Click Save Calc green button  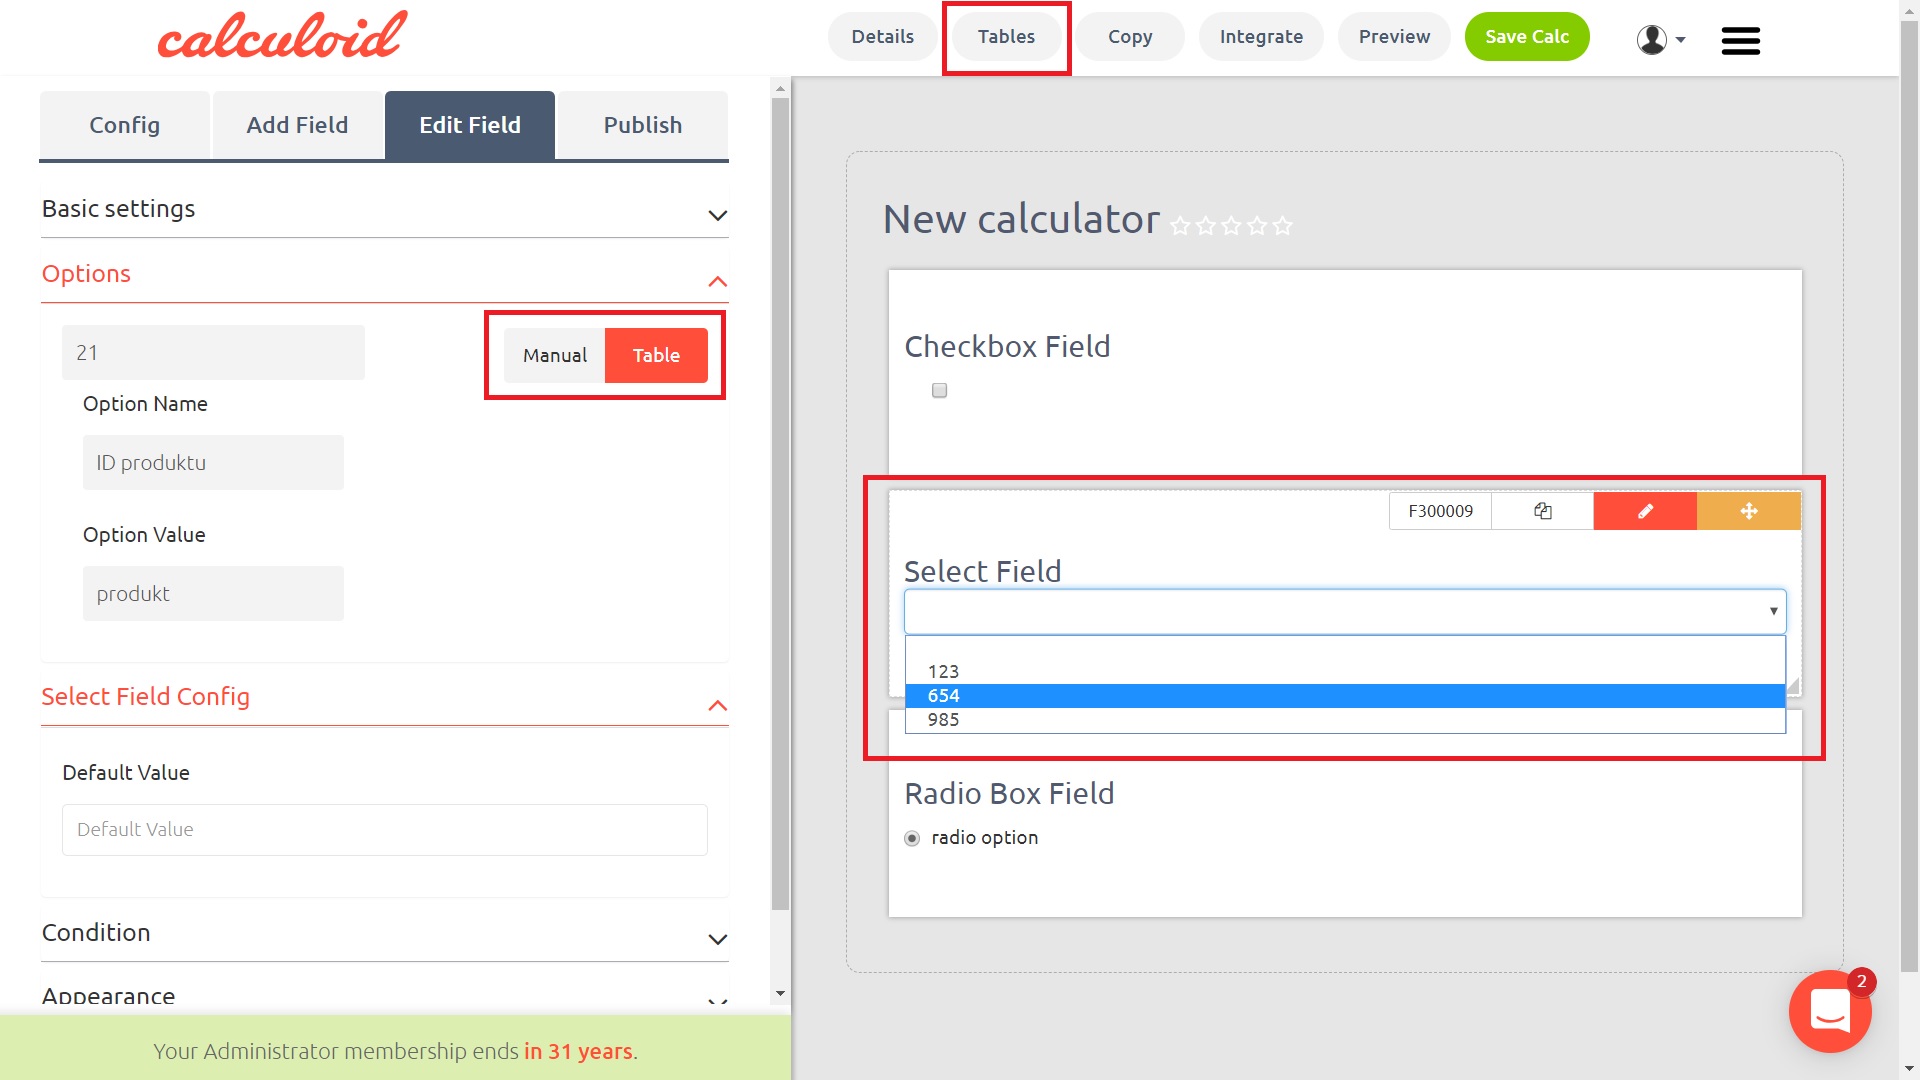coord(1526,37)
